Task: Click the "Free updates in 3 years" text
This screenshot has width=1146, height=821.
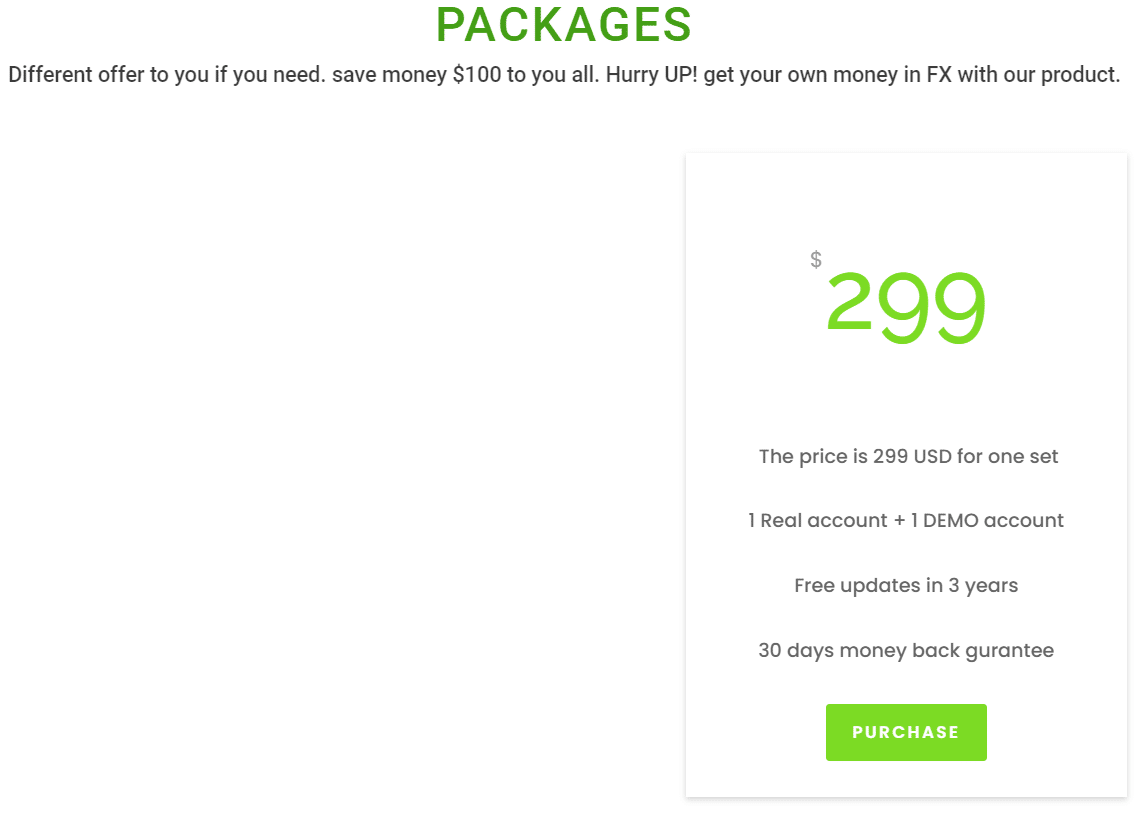Action: (906, 585)
